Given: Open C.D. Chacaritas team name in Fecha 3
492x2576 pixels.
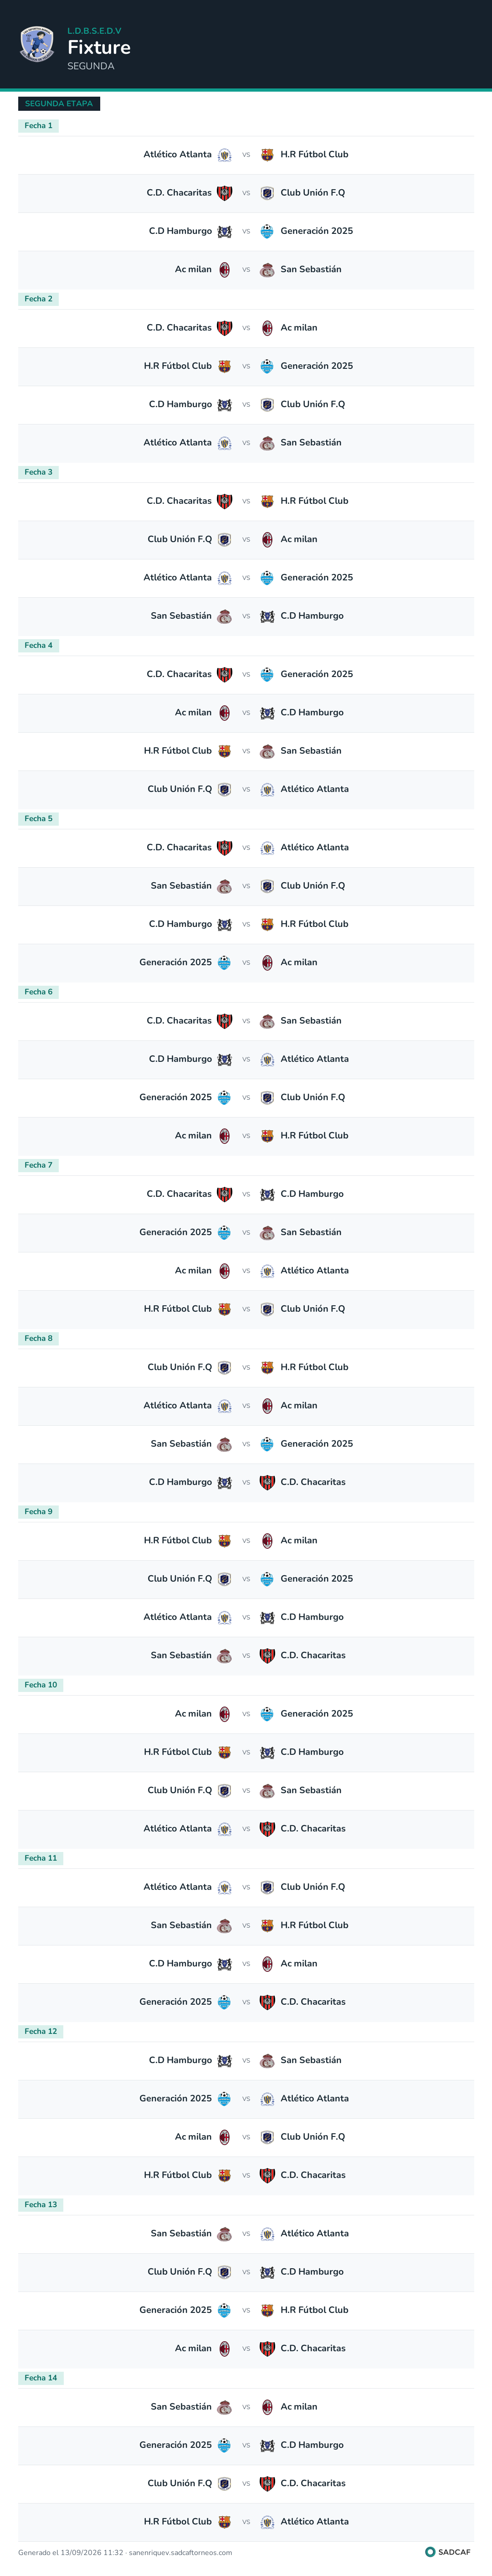Looking at the screenshot, I should tap(179, 501).
